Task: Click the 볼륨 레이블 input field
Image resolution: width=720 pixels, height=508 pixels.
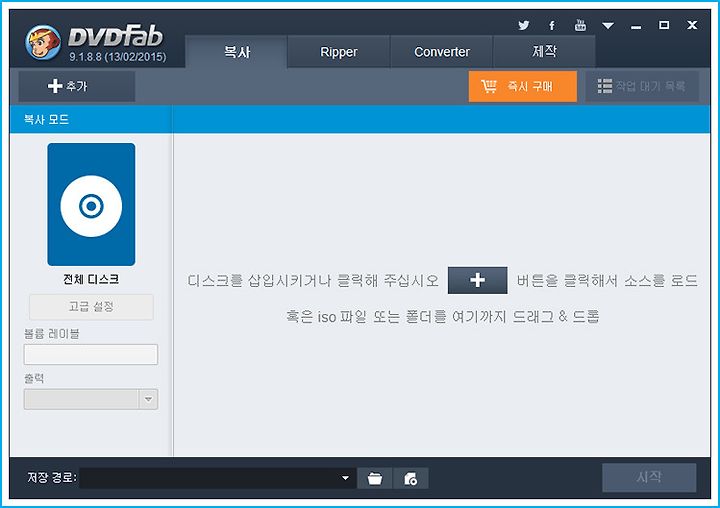Action: (x=91, y=355)
